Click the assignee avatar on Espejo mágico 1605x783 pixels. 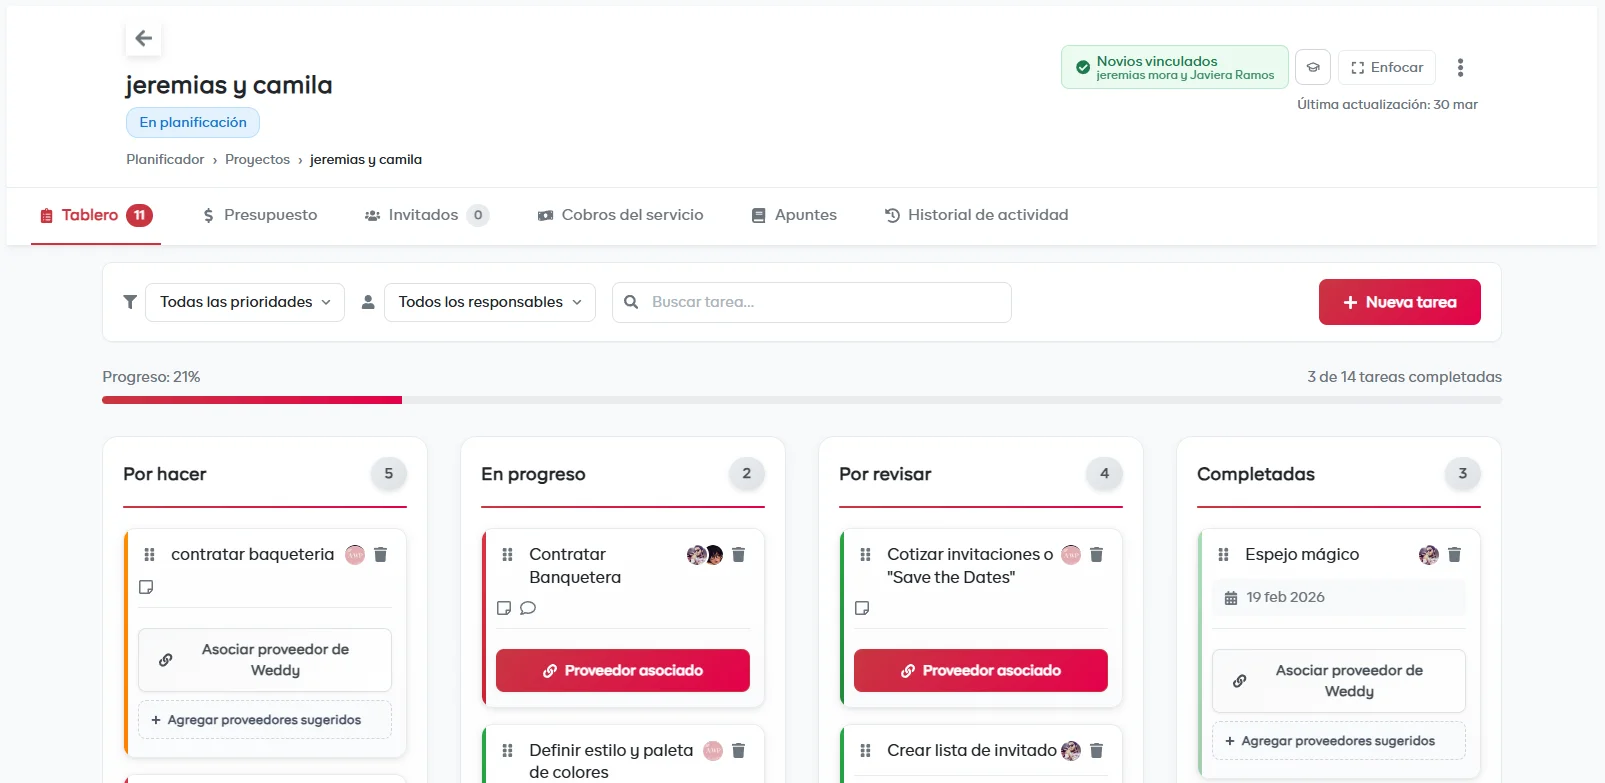click(x=1429, y=555)
